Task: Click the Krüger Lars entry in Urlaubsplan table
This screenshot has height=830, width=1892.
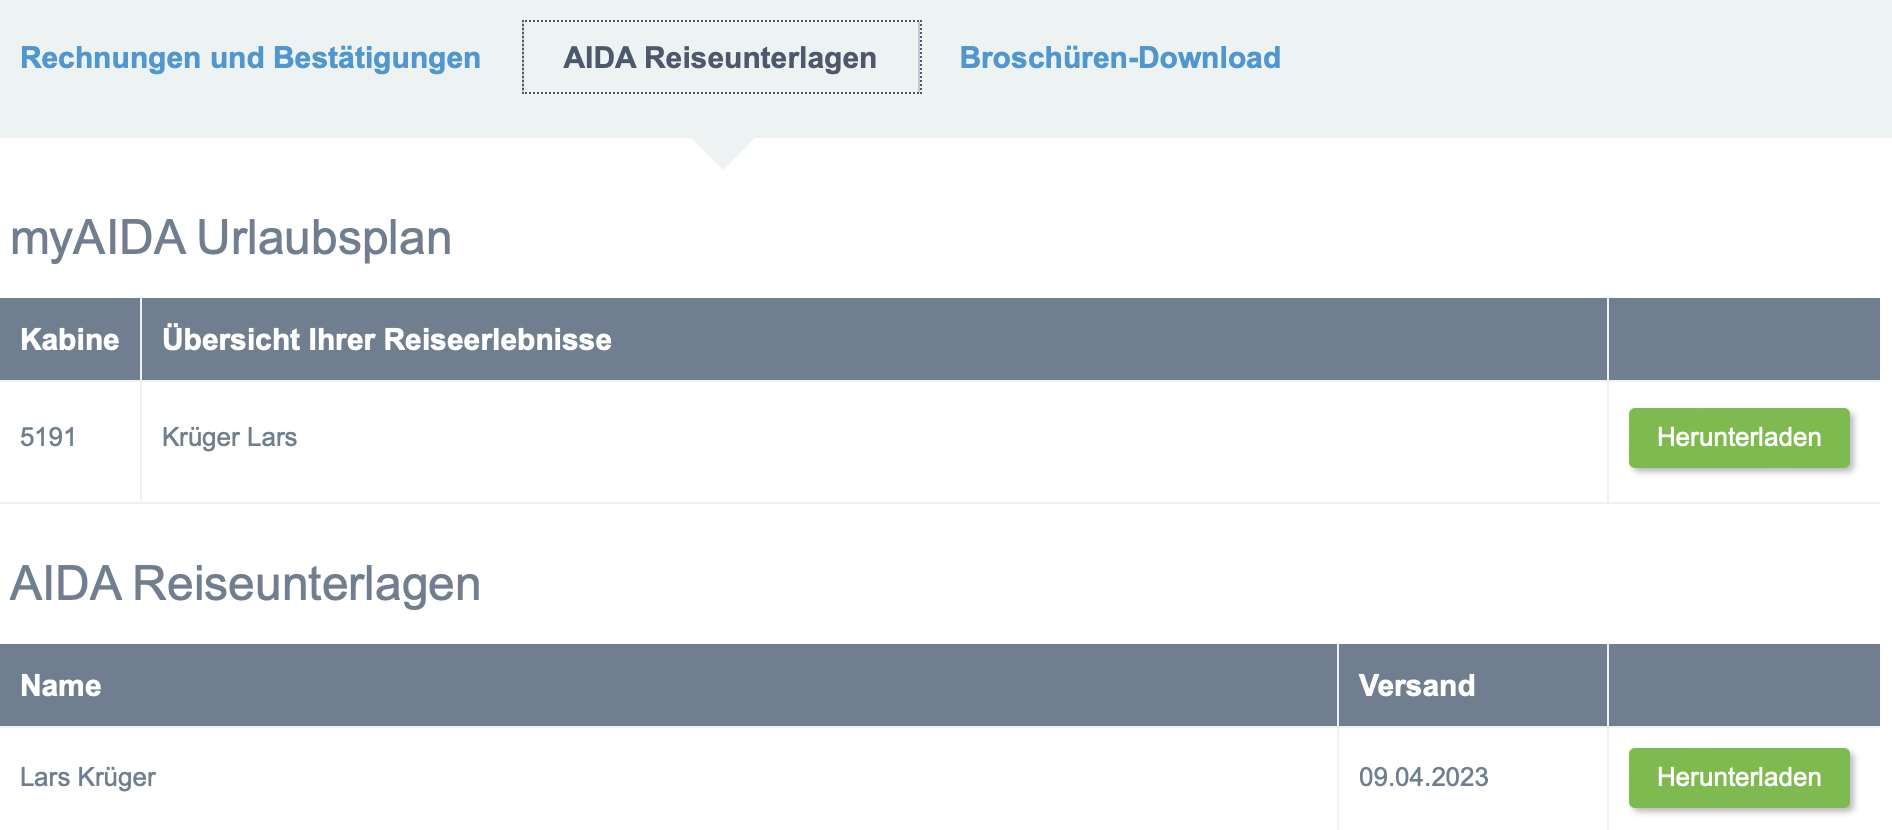Action: pos(229,438)
